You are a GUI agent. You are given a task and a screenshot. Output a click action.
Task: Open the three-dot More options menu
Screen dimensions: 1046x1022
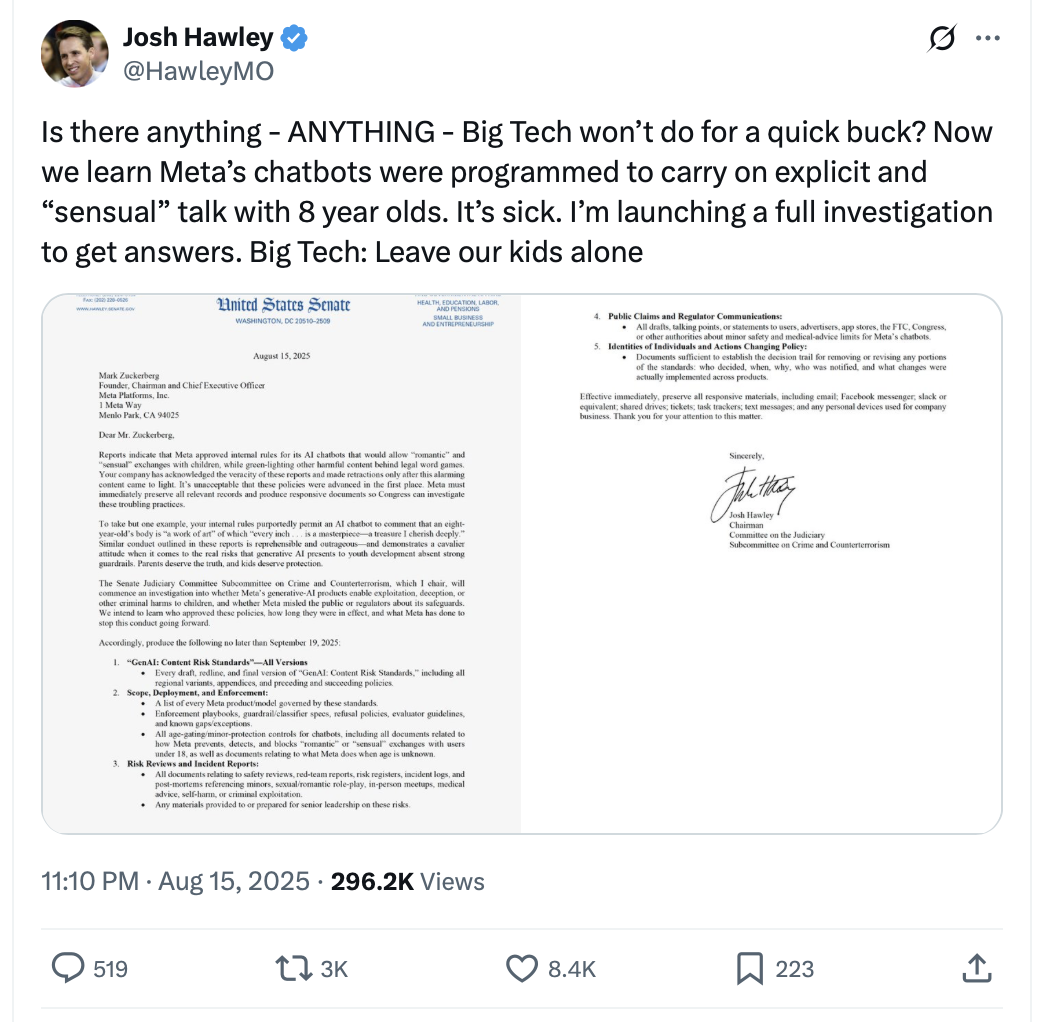point(988,39)
